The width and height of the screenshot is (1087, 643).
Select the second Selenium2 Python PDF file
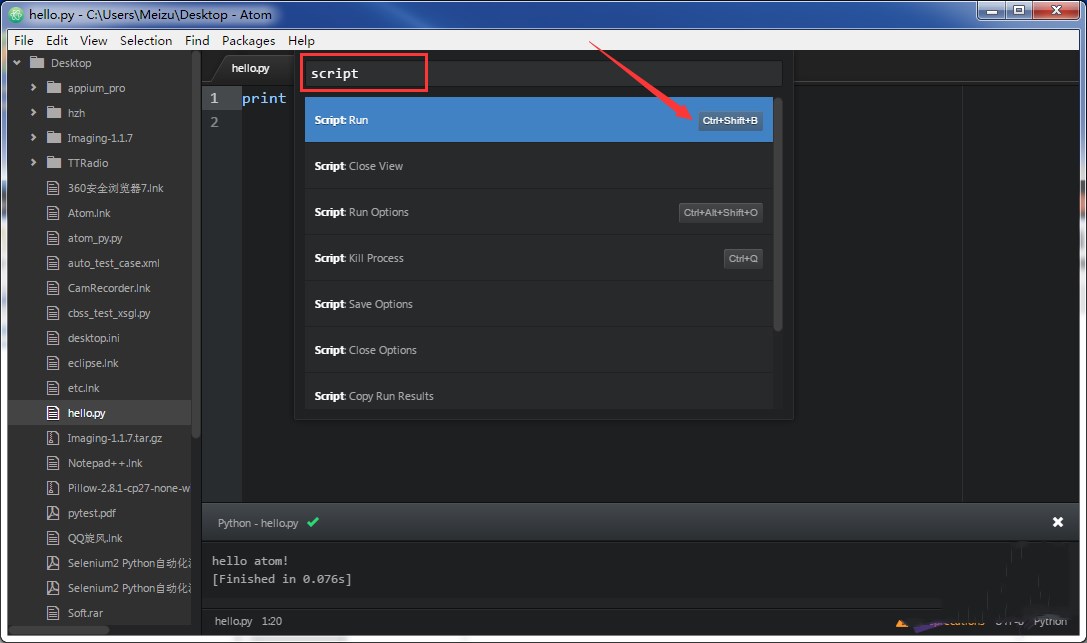point(129,588)
